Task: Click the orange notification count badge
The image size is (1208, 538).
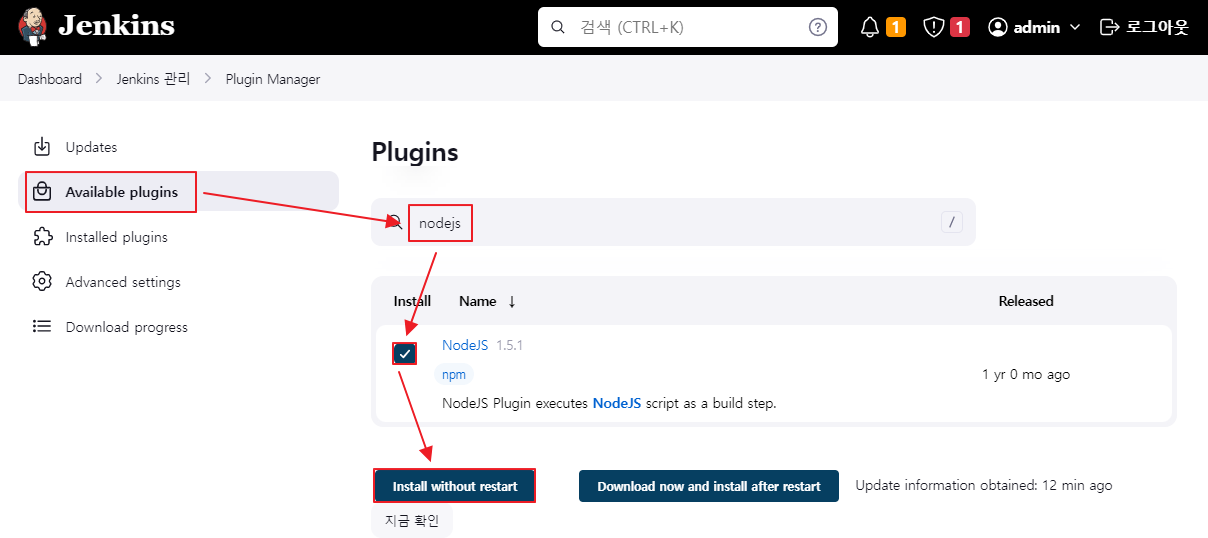Action: pyautogui.click(x=896, y=27)
